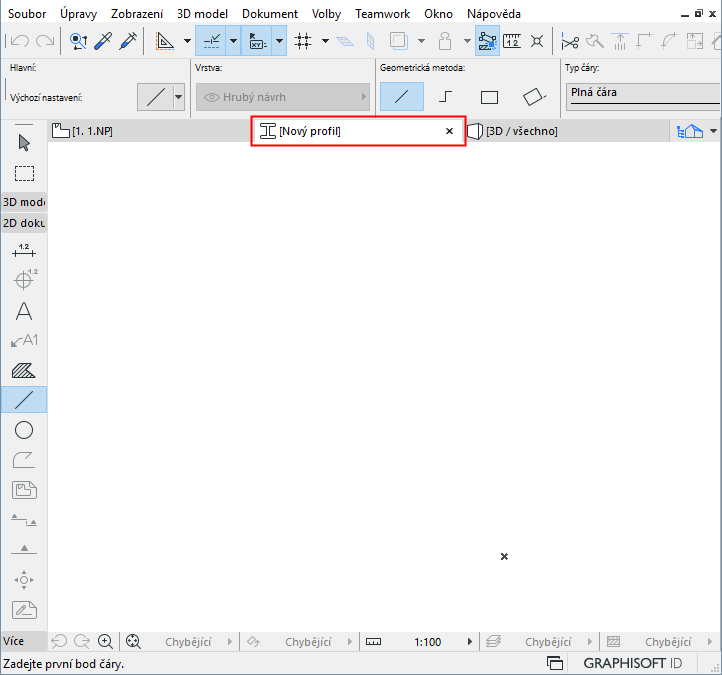Select the Circle tool
This screenshot has width=722, height=675.
(x=24, y=430)
